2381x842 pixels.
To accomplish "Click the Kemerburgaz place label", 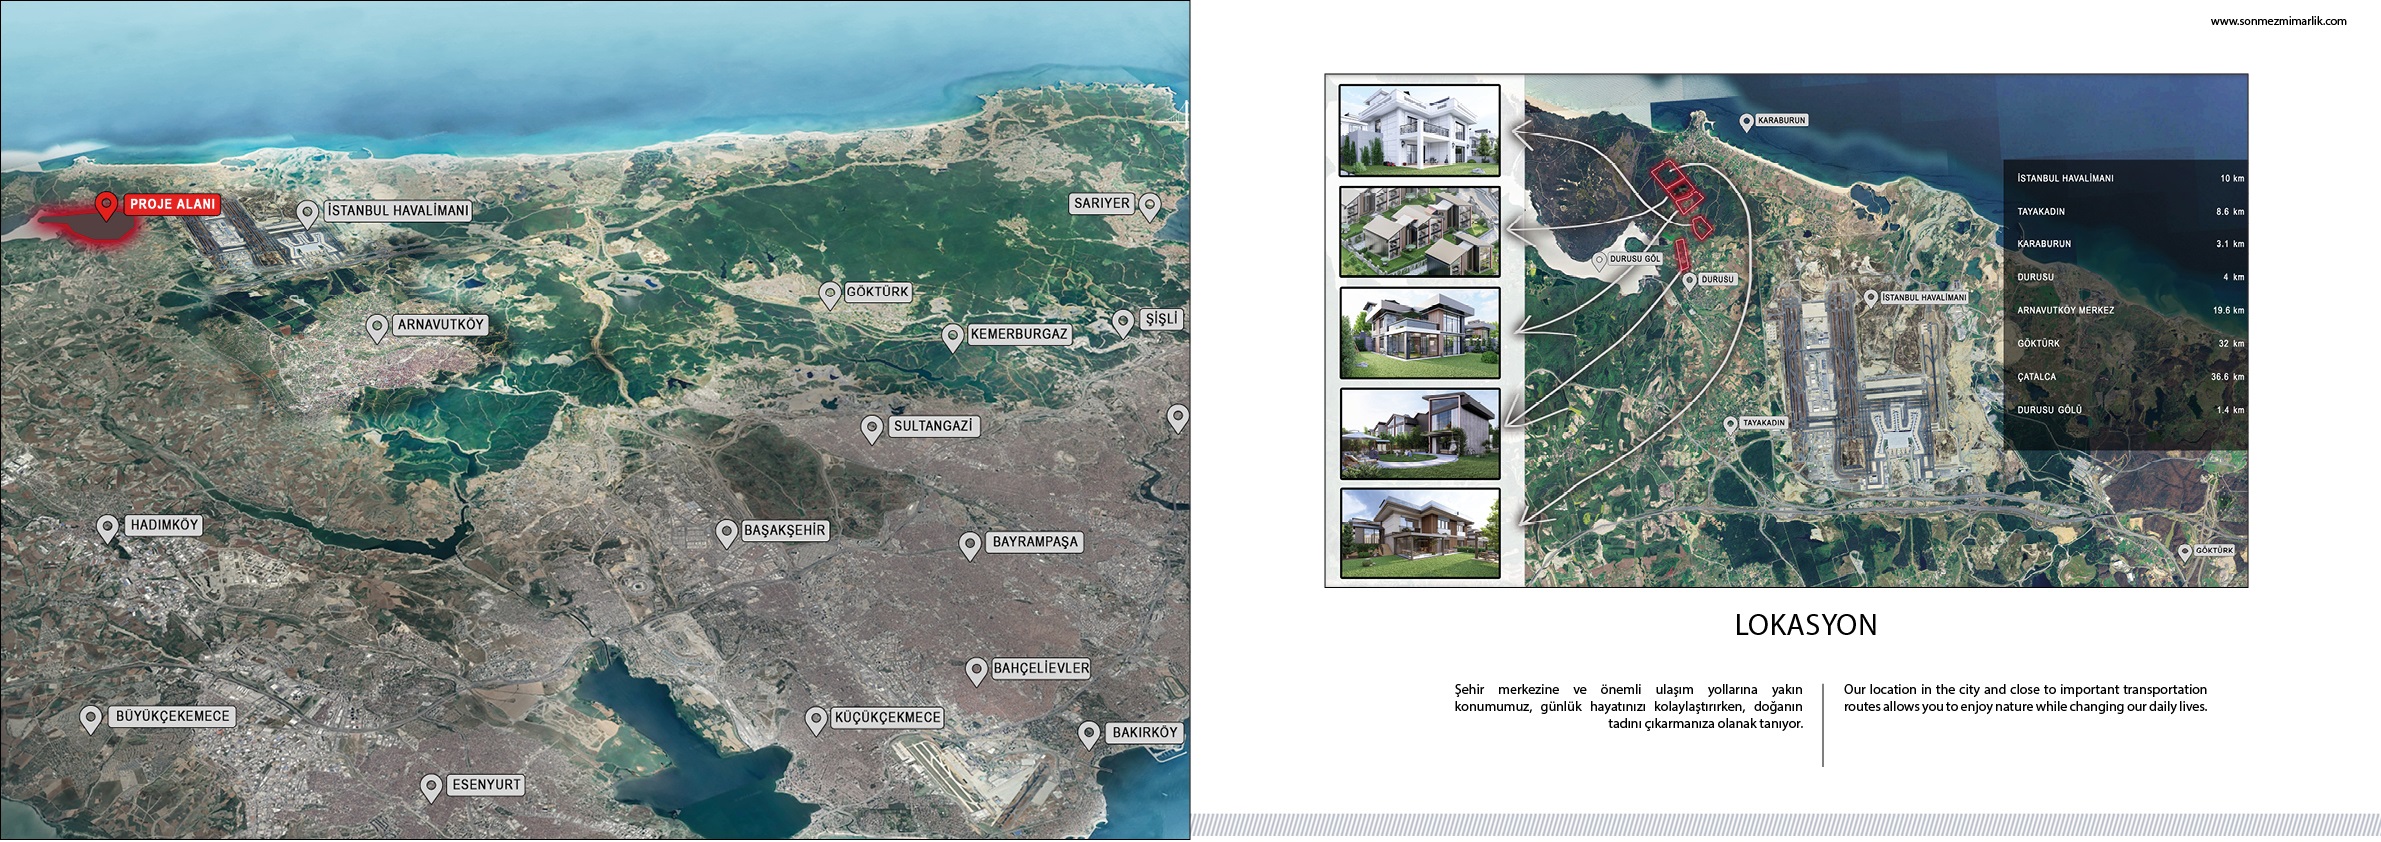I will 1018,334.
